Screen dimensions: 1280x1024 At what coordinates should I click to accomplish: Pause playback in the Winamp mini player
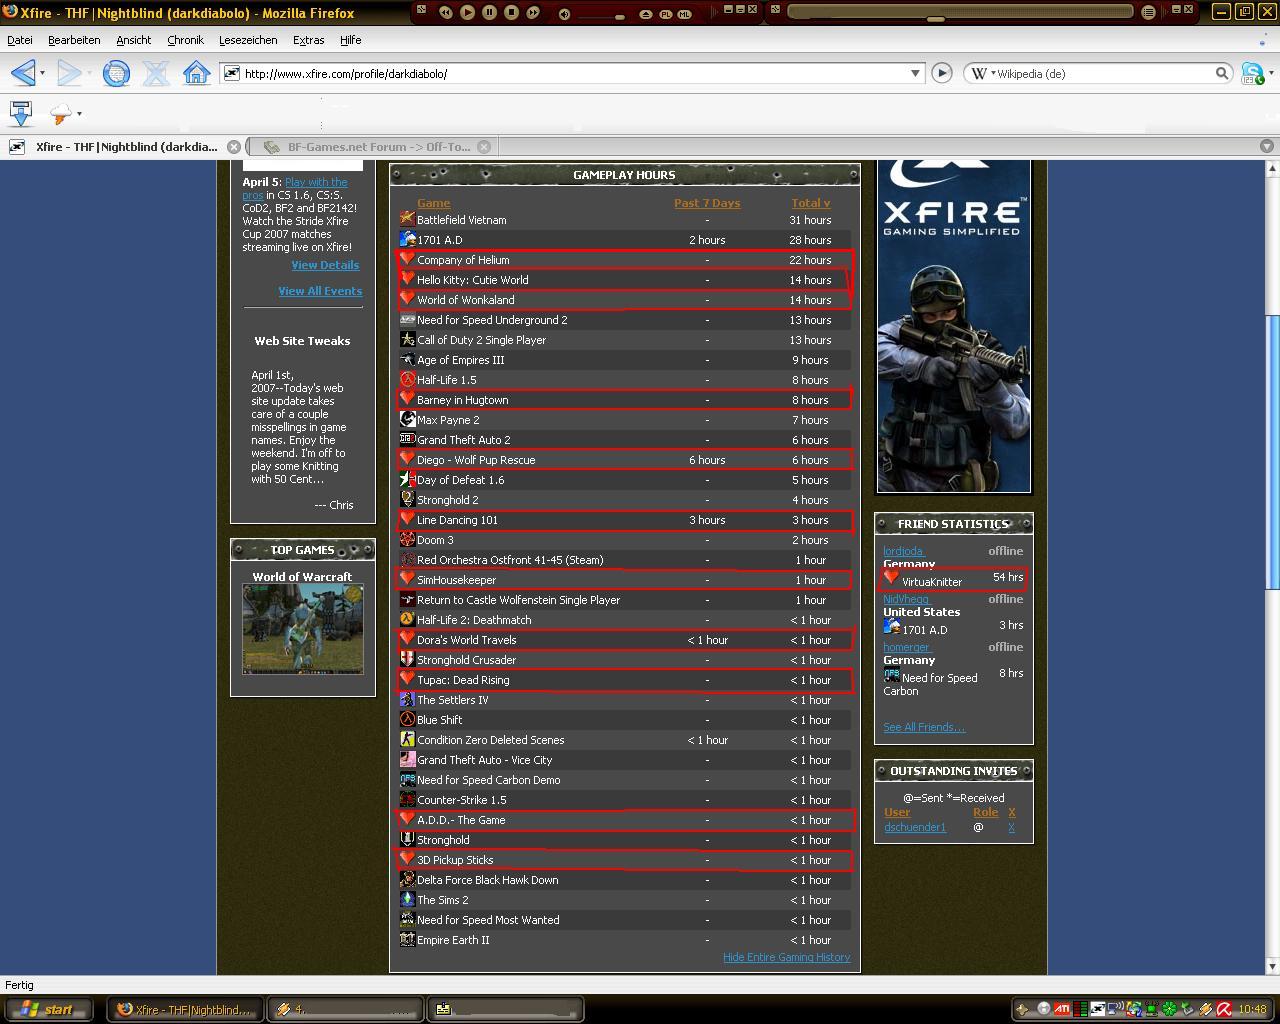(489, 12)
